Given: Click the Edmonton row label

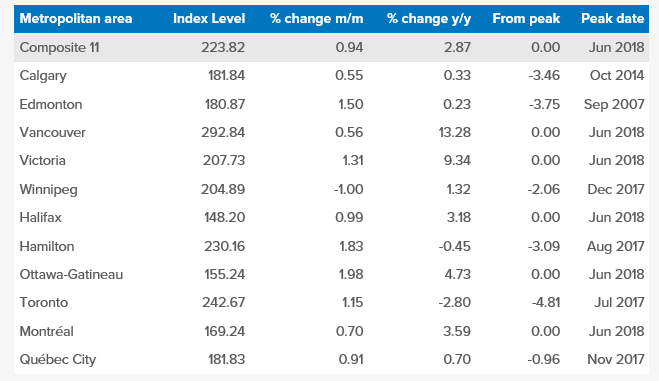Looking at the screenshot, I should pos(50,104).
